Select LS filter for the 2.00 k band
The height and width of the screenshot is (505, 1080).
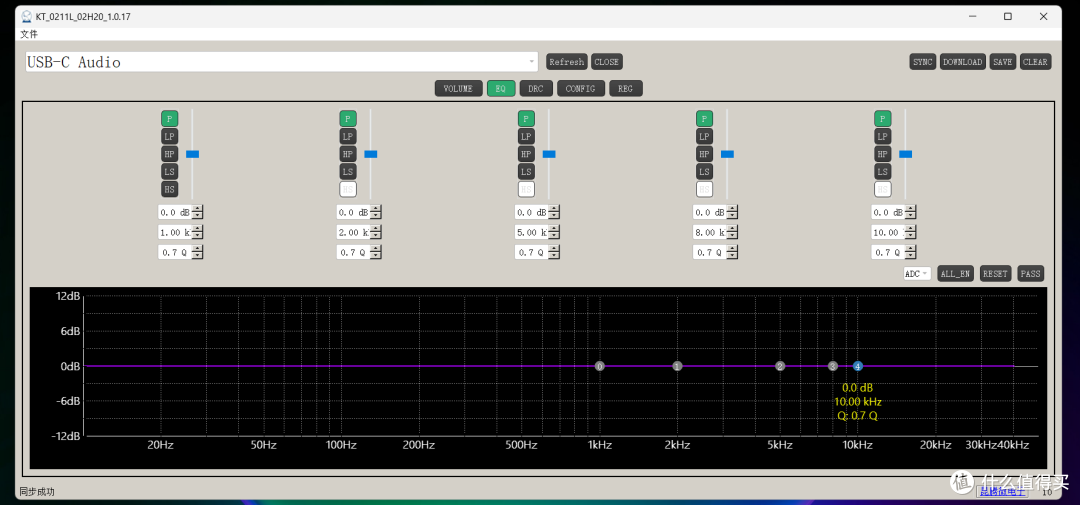pyautogui.click(x=348, y=172)
